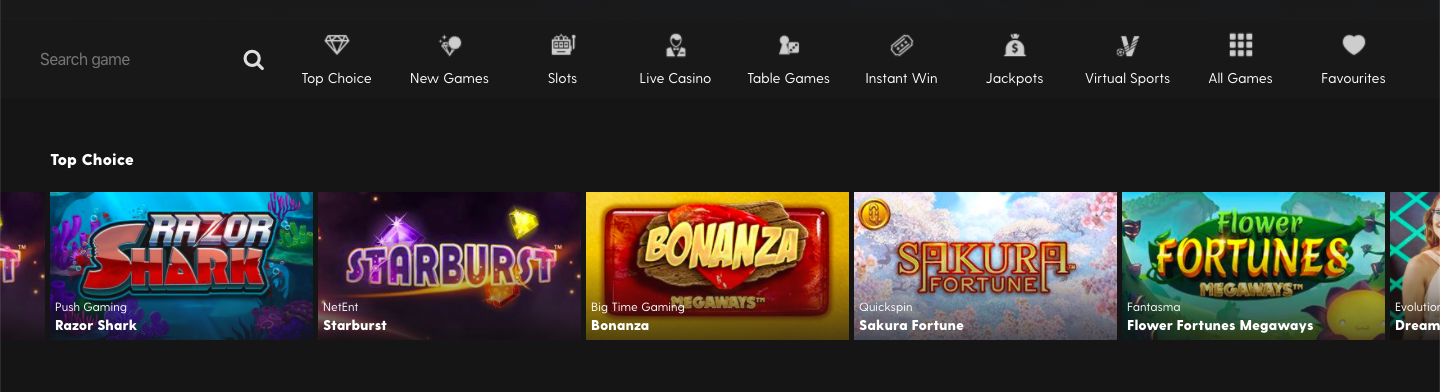
Task: Click the Live Casino tab label
Action: tap(675, 78)
